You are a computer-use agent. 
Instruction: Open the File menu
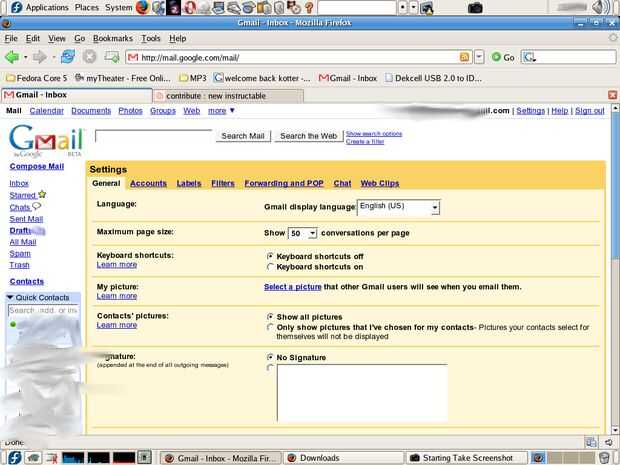tap(11, 38)
